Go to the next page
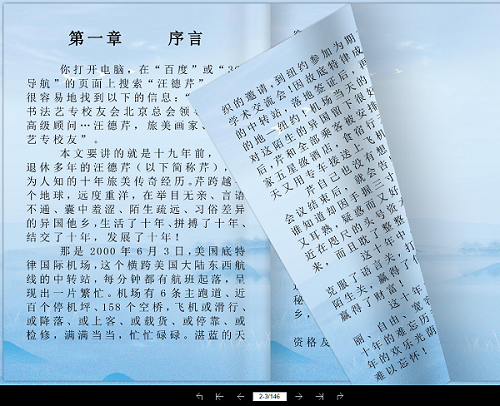Image resolution: width=500 pixels, height=406 pixels. [x=299, y=396]
